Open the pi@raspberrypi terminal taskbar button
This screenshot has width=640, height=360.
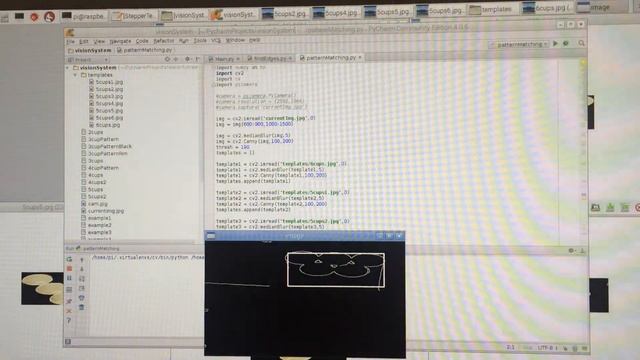(83, 16)
